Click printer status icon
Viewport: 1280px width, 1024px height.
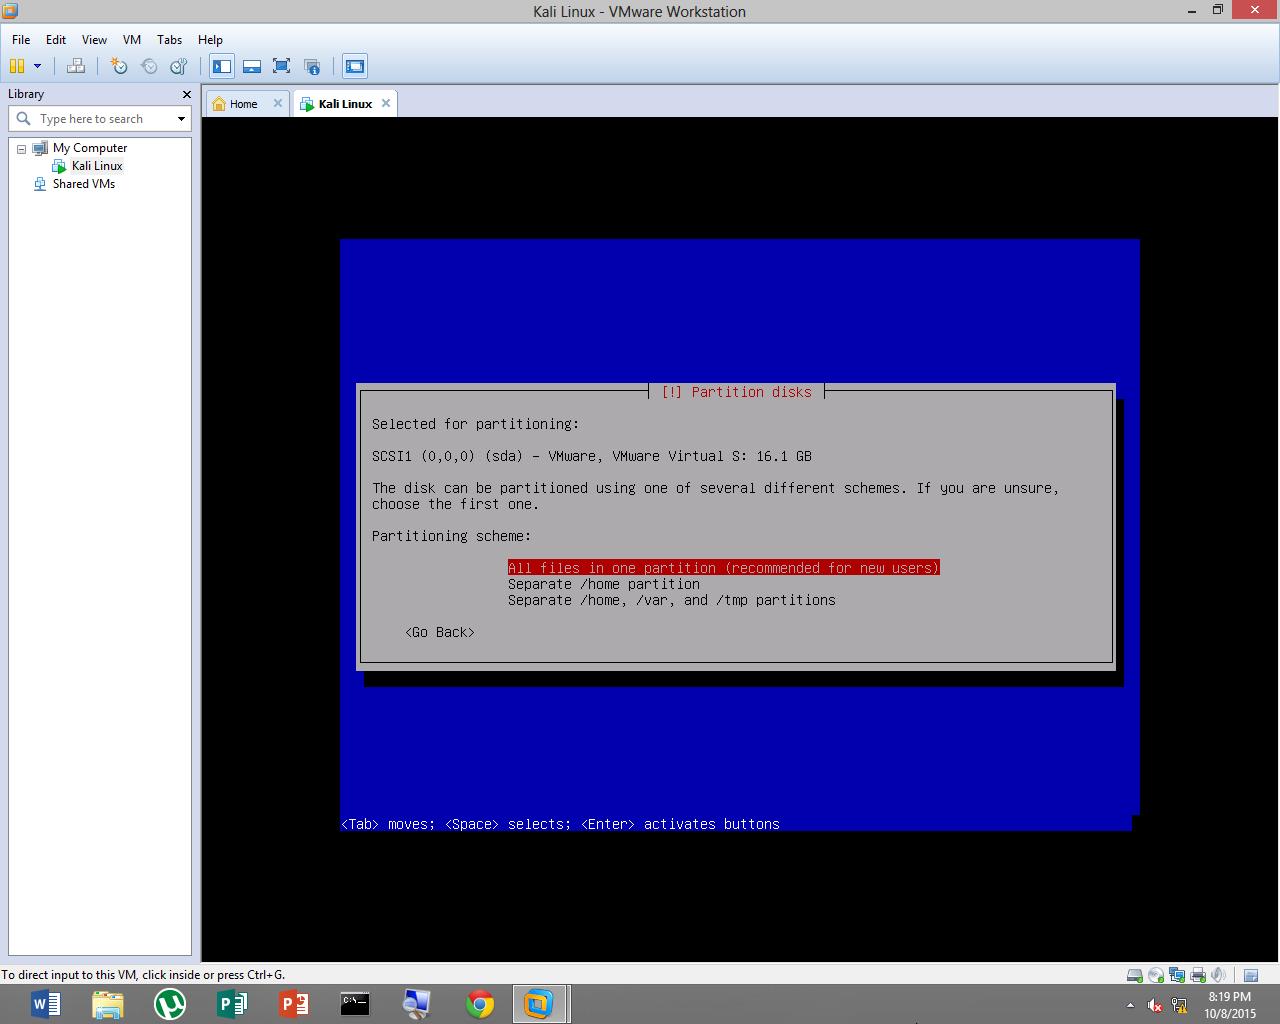coord(1197,975)
